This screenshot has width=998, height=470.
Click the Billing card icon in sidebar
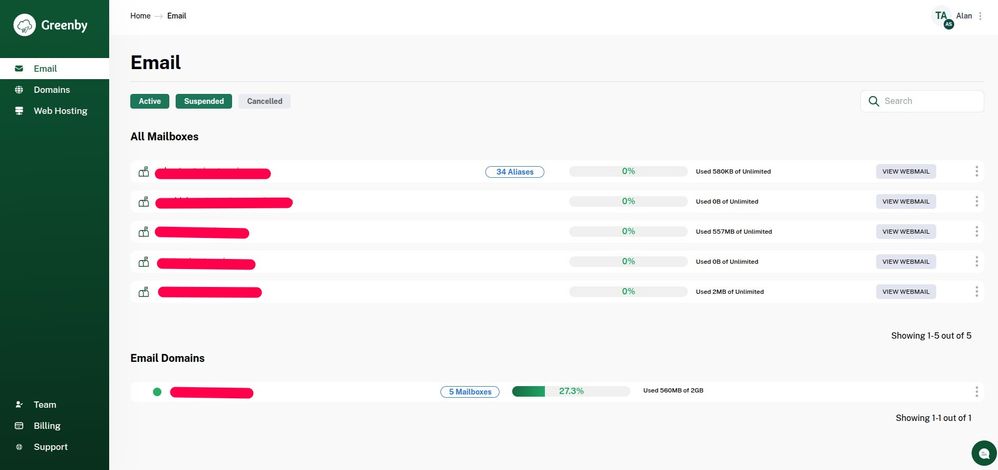click(x=19, y=426)
